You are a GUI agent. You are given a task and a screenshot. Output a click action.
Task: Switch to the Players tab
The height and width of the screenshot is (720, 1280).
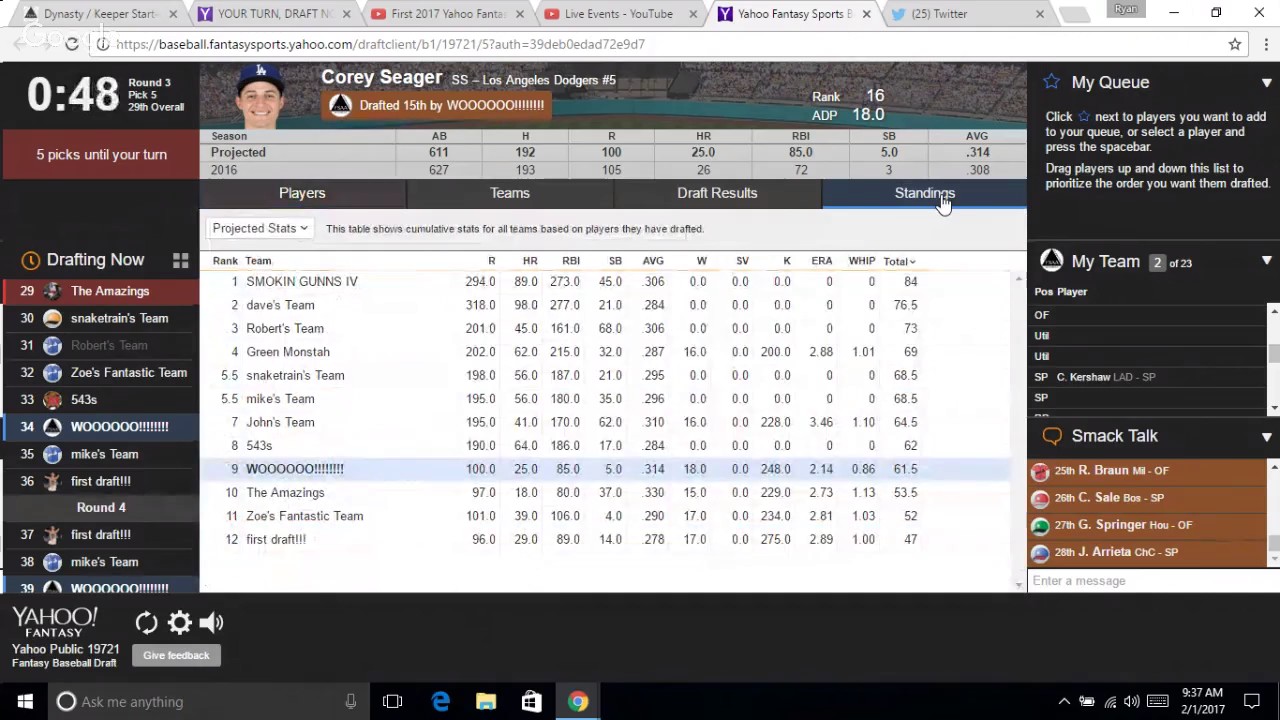pyautogui.click(x=302, y=193)
